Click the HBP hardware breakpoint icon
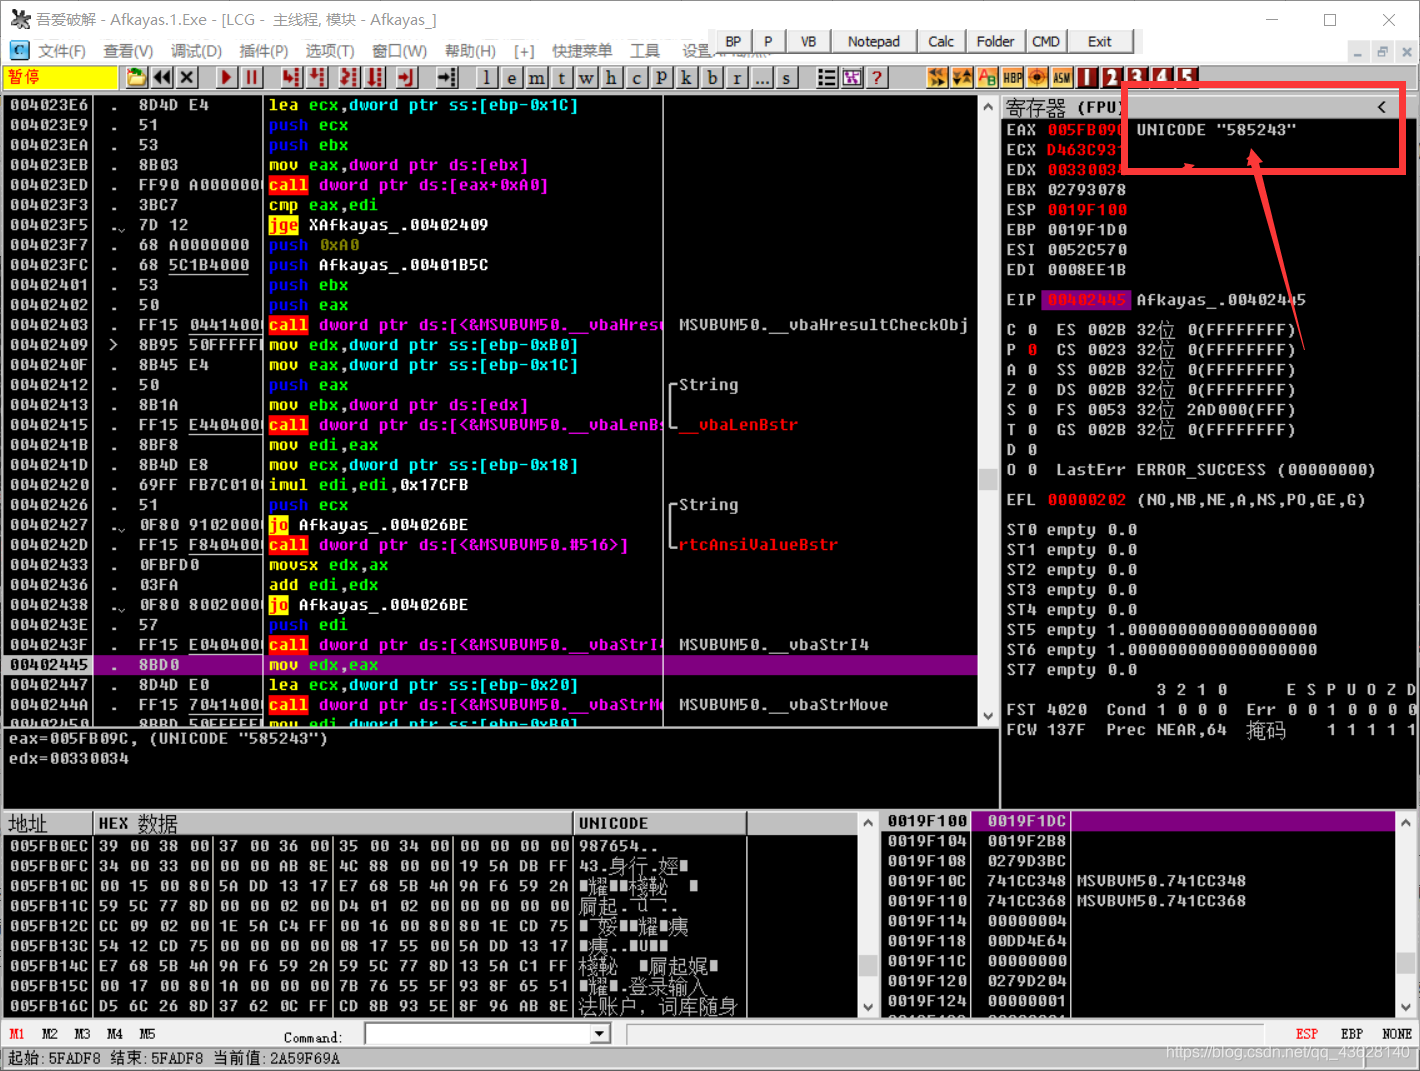 1012,77
